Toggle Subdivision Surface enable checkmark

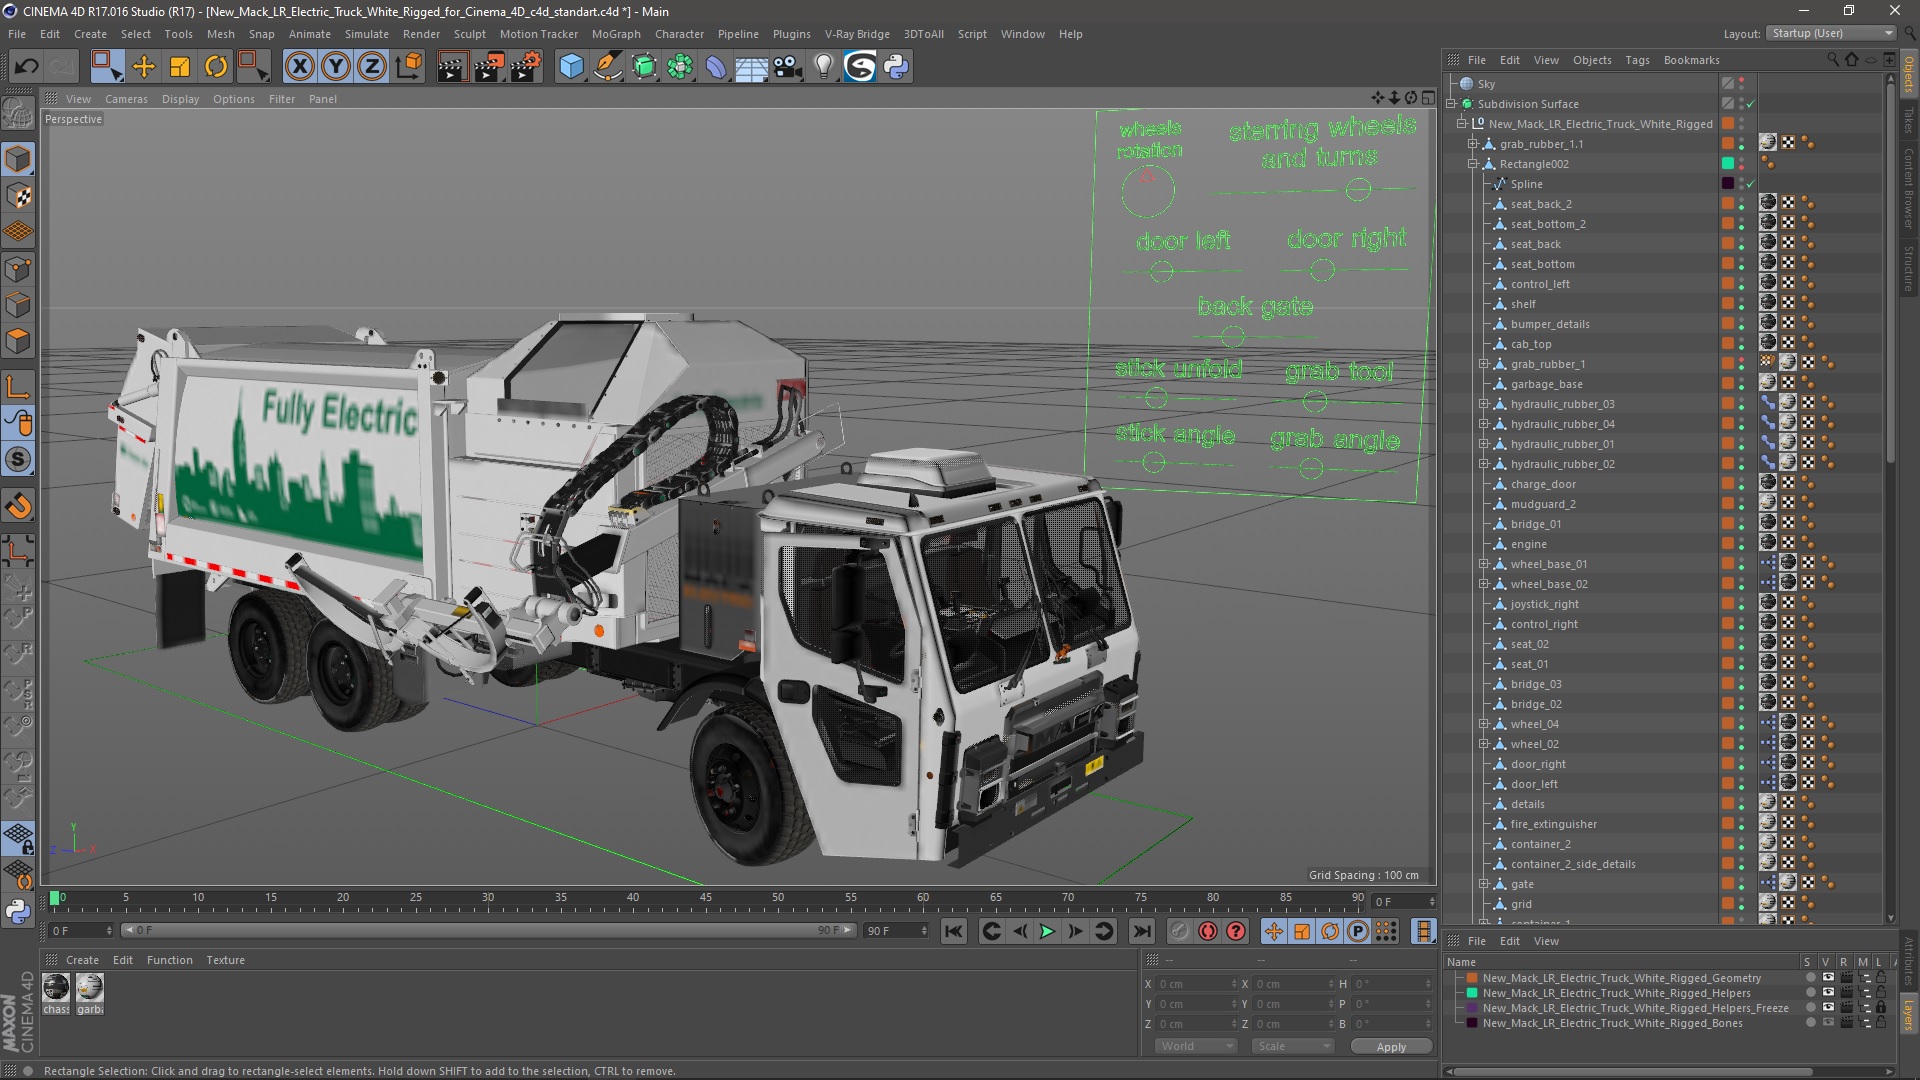coord(1751,104)
